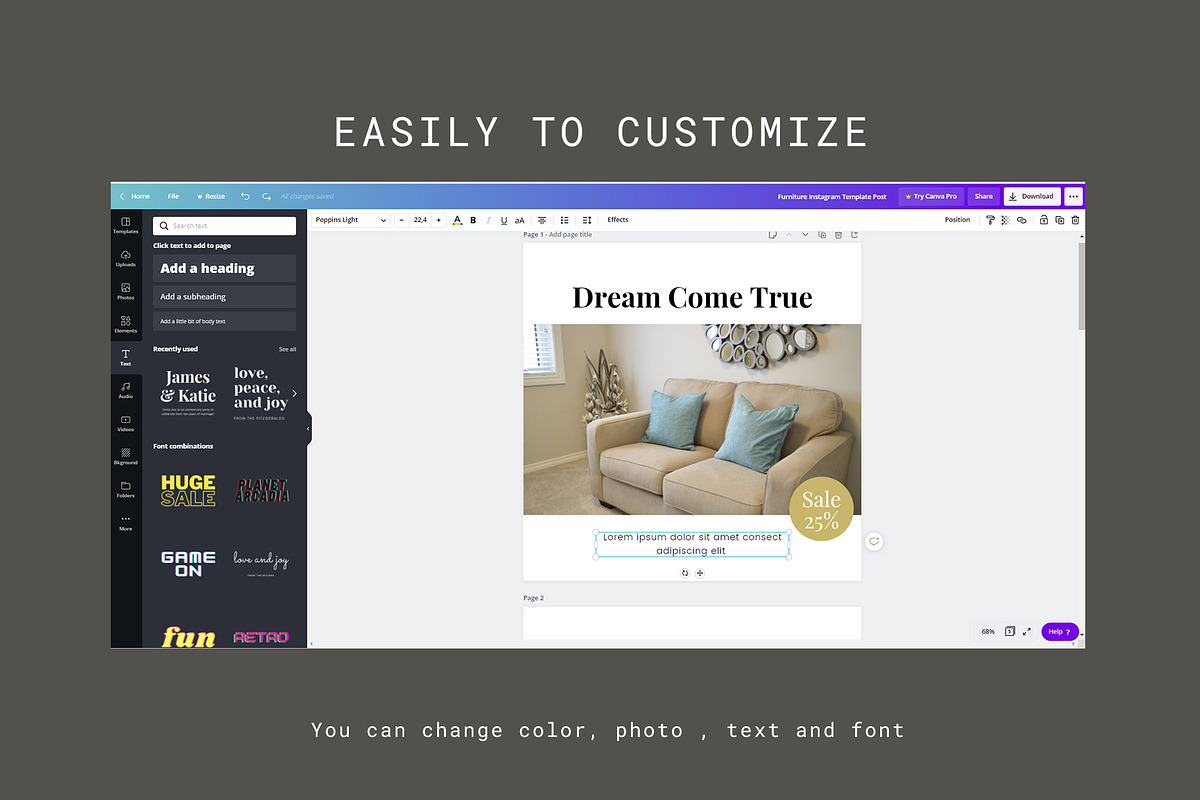Open the Templates panel in sidebar
Screen dimensions: 1200x800
126,225
